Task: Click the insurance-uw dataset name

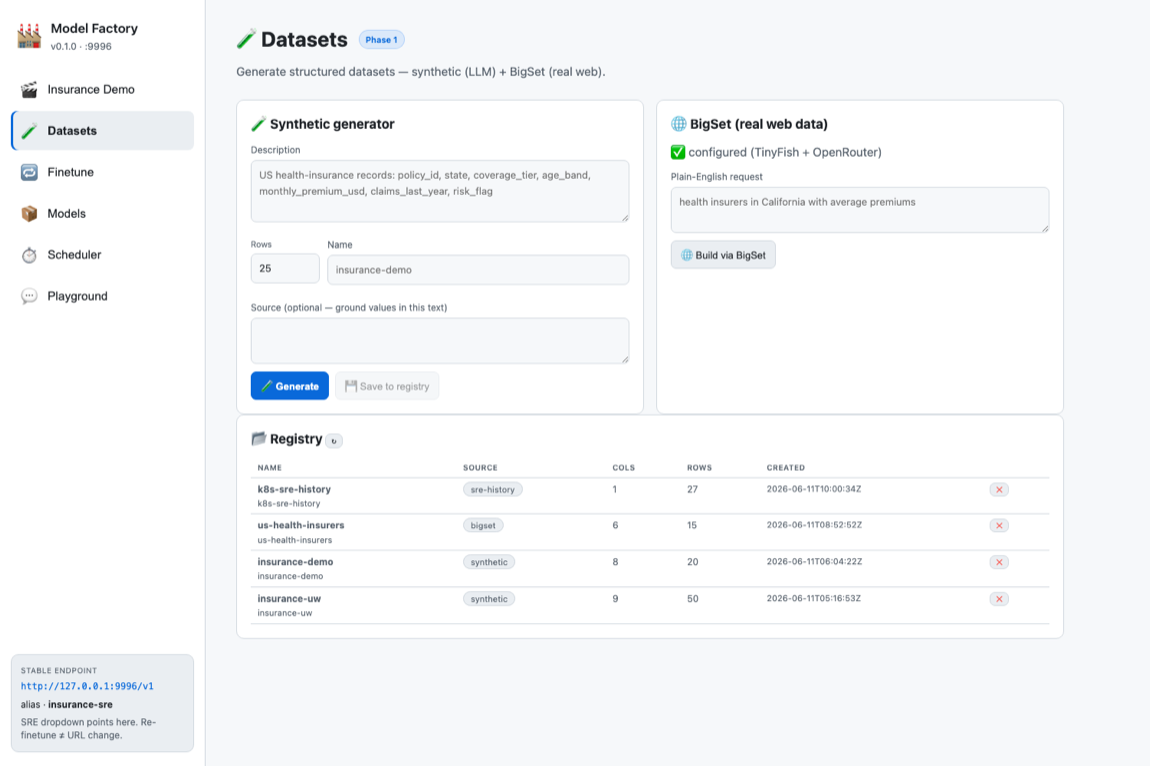Action: coord(289,599)
